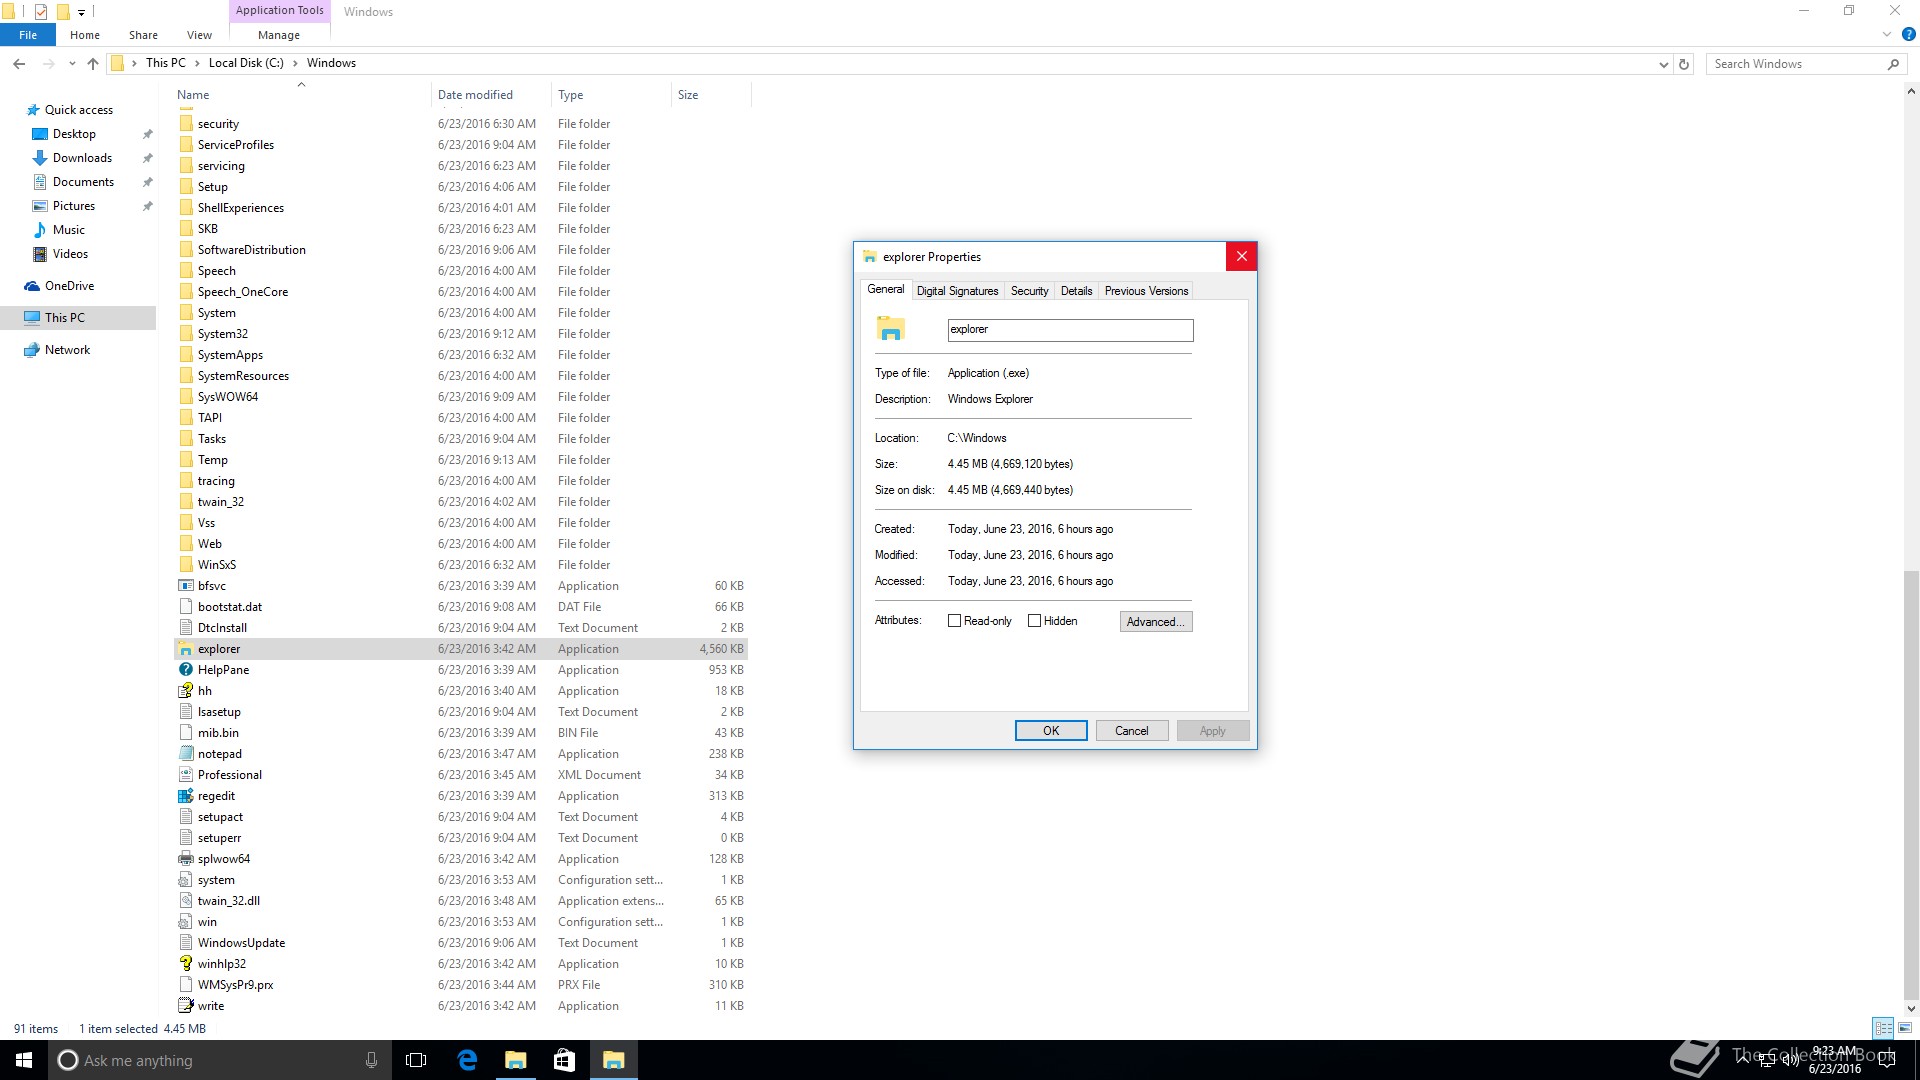
Task: Click the Professional XML document icon
Action: [x=185, y=775]
